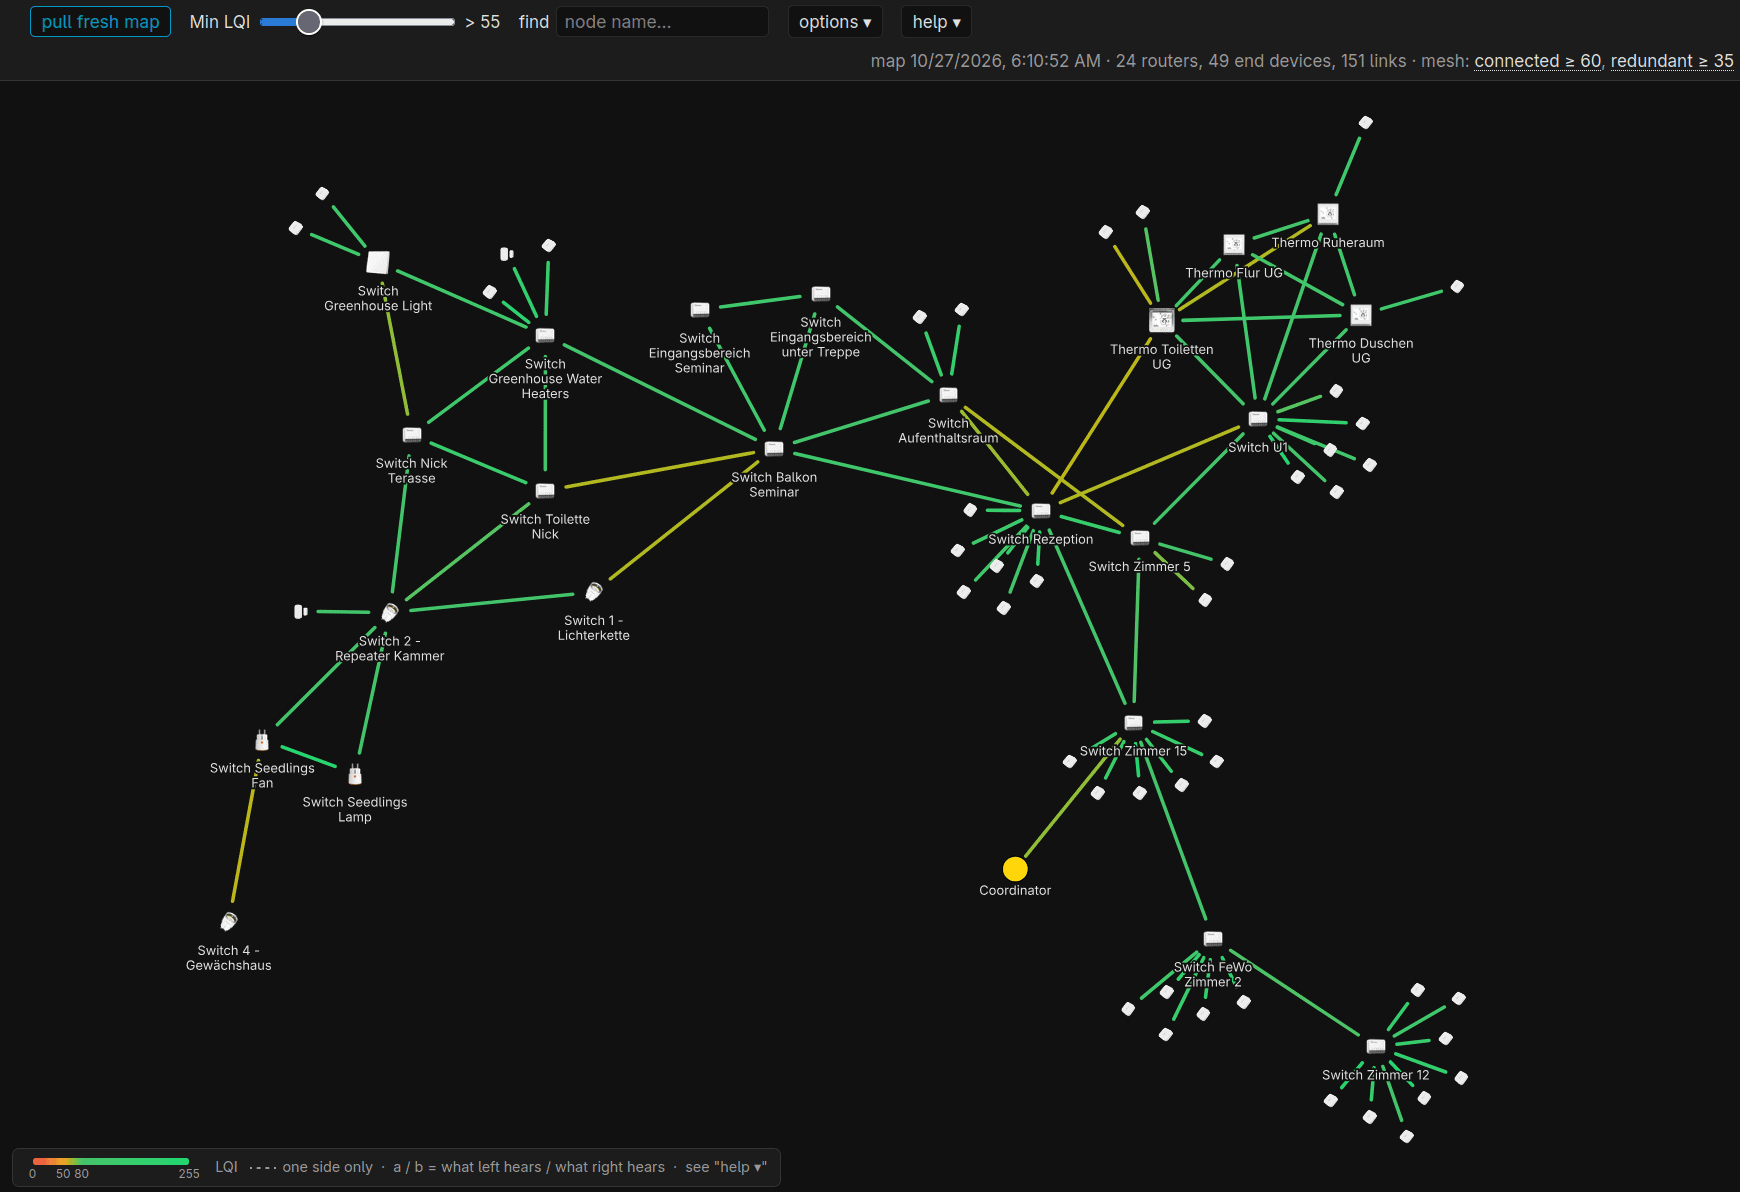Select Switch 2 - Repeater Kammer bulb icon
This screenshot has height=1192, width=1740.
[390, 612]
